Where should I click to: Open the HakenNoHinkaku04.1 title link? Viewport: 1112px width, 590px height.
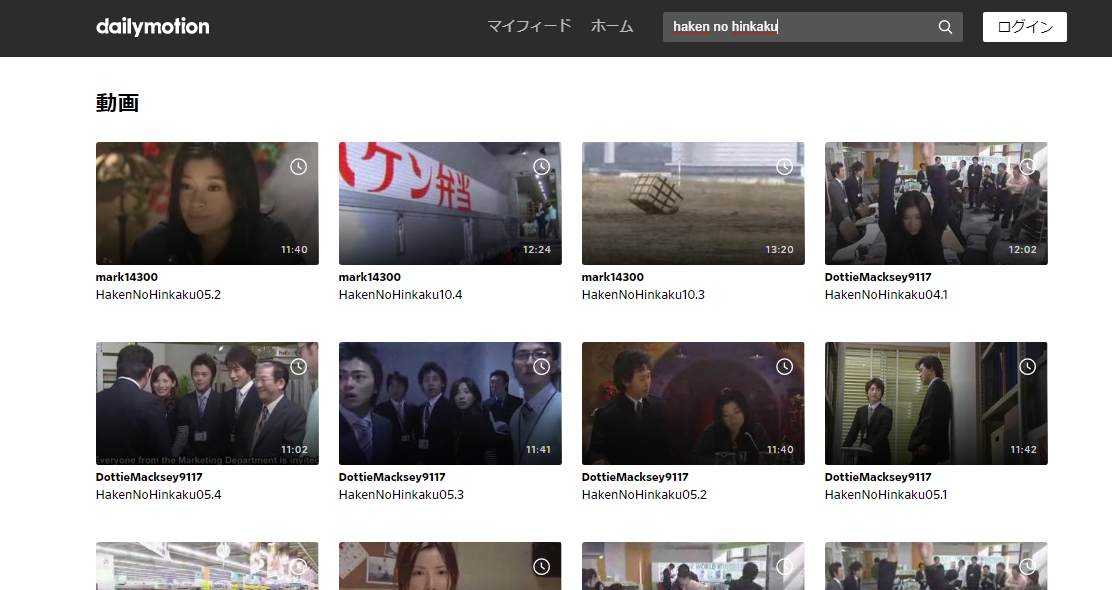(886, 295)
